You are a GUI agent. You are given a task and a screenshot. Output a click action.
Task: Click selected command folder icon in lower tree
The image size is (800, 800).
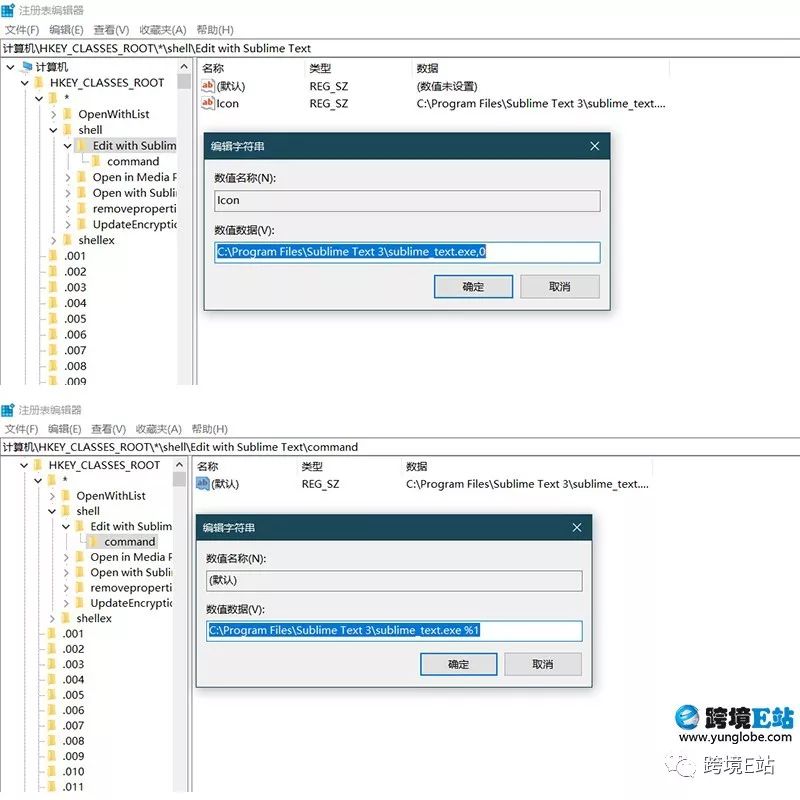(94, 541)
